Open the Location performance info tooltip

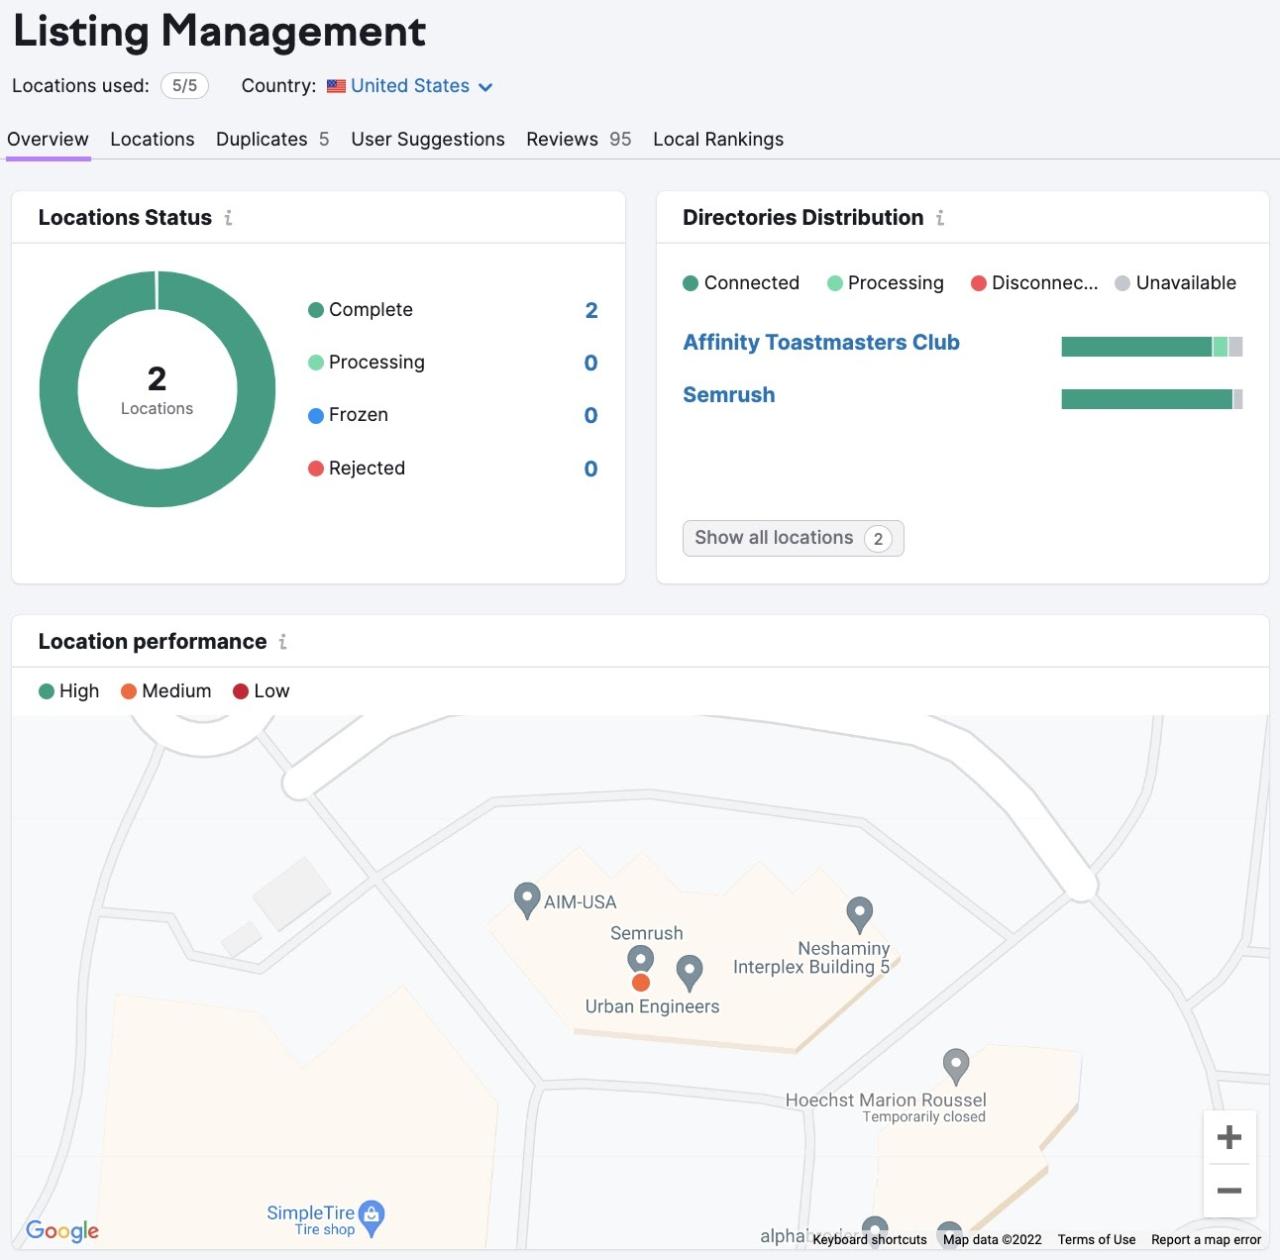click(x=283, y=642)
